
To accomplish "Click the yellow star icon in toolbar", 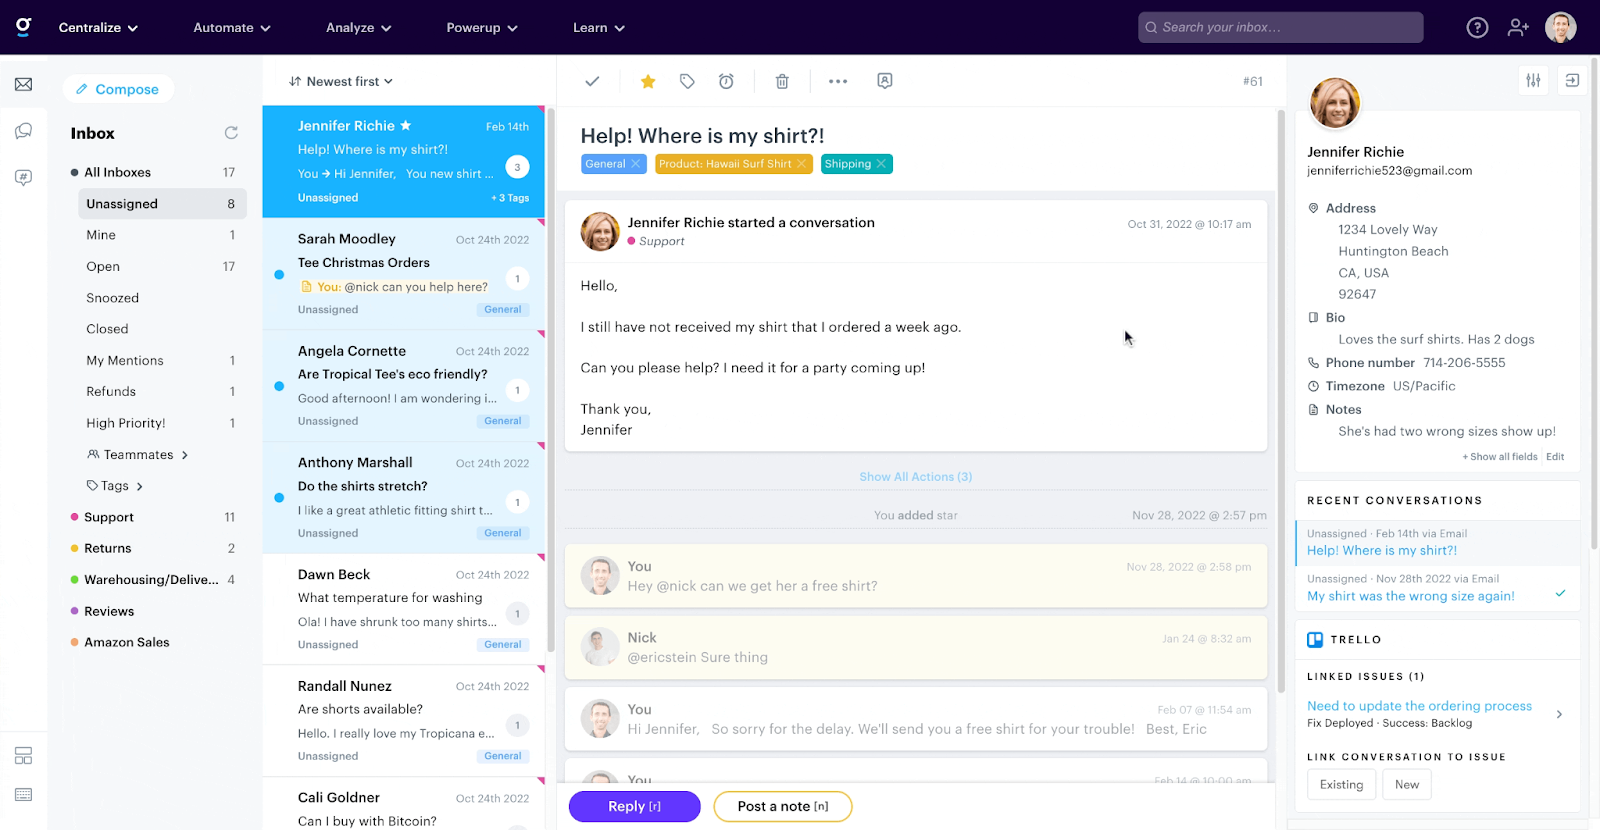I will (648, 81).
